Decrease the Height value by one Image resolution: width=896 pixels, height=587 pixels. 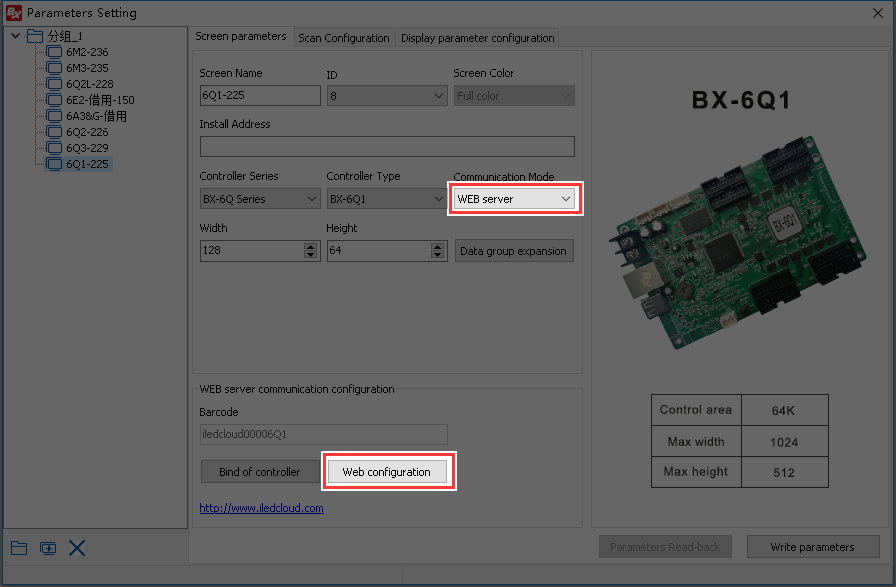[x=437, y=254]
